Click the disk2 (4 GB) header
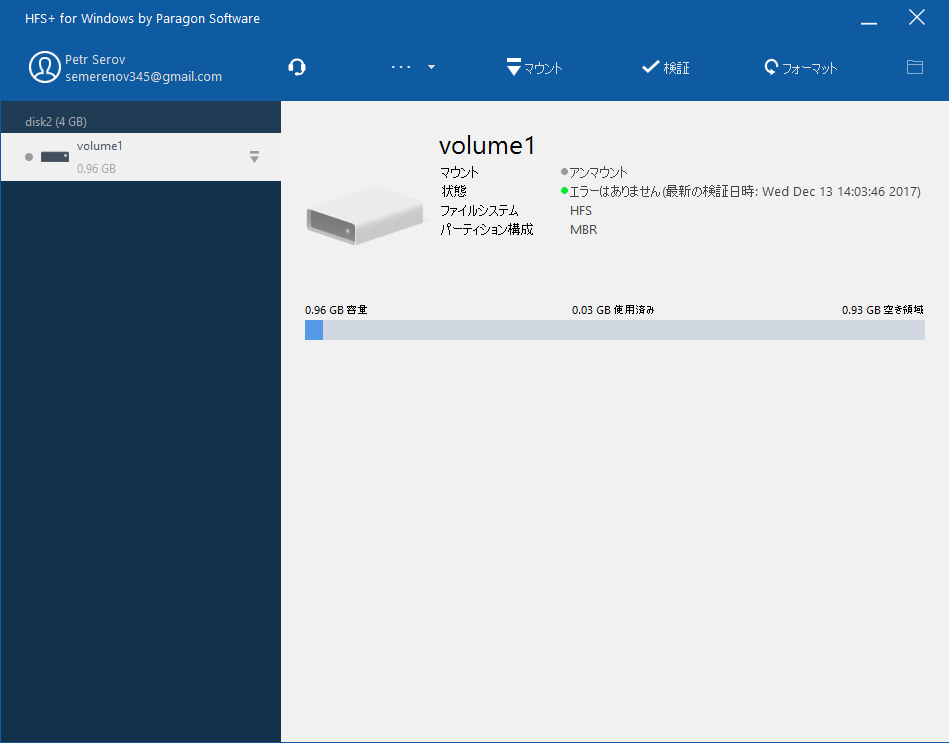Viewport: 949px width, 743px height. [56, 122]
